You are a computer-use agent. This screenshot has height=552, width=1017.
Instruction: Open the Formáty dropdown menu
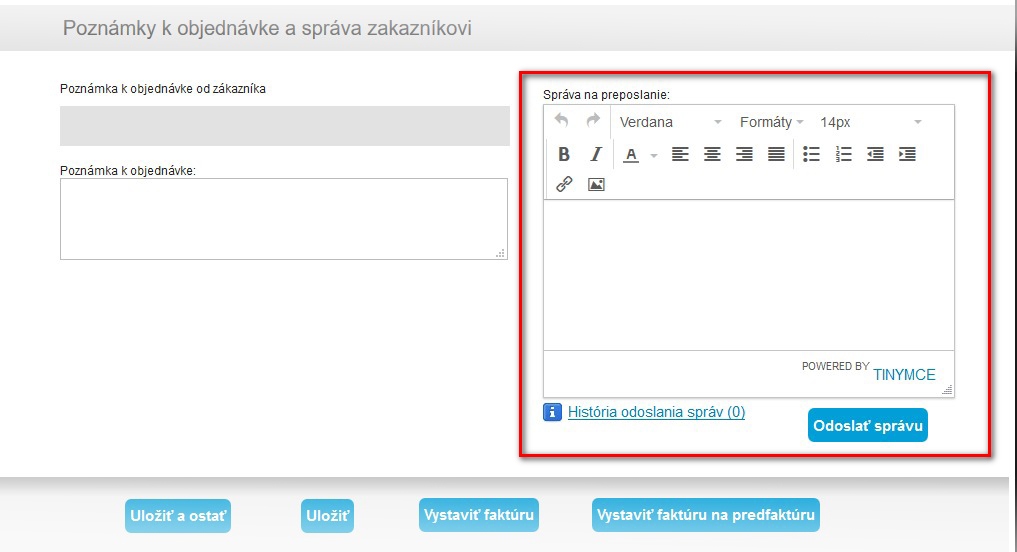771,122
